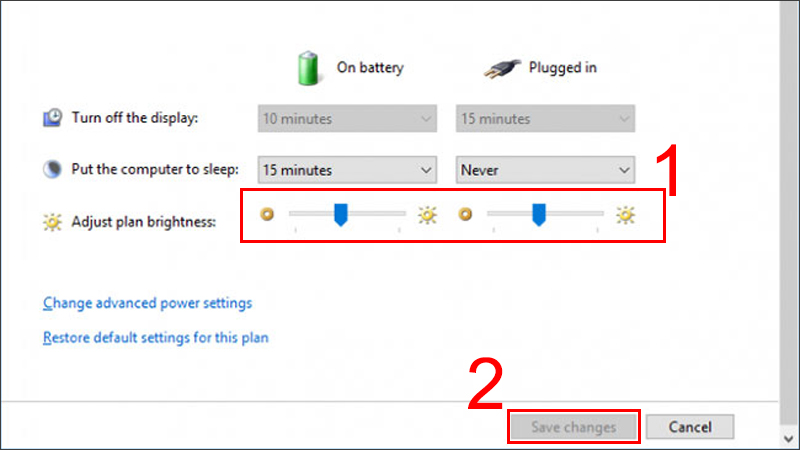Click the On battery brightness slider thumb

click(340, 214)
